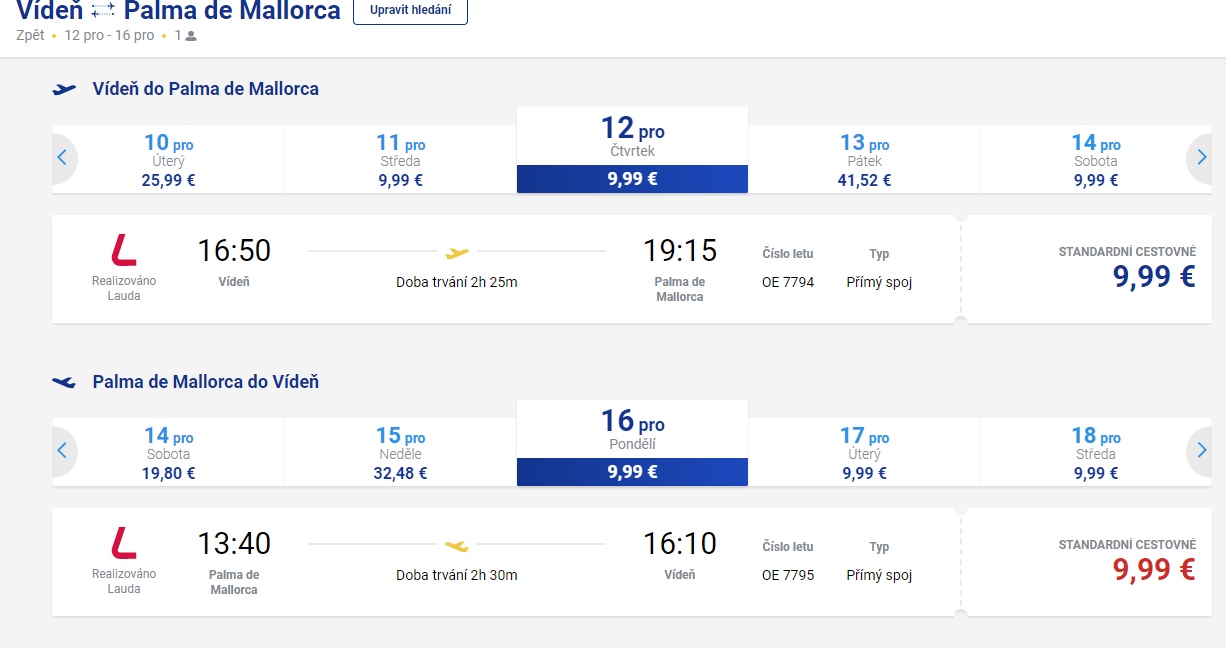The width and height of the screenshot is (1226, 648).
Task: Click the left arrow on outbound dates
Action: point(62,158)
